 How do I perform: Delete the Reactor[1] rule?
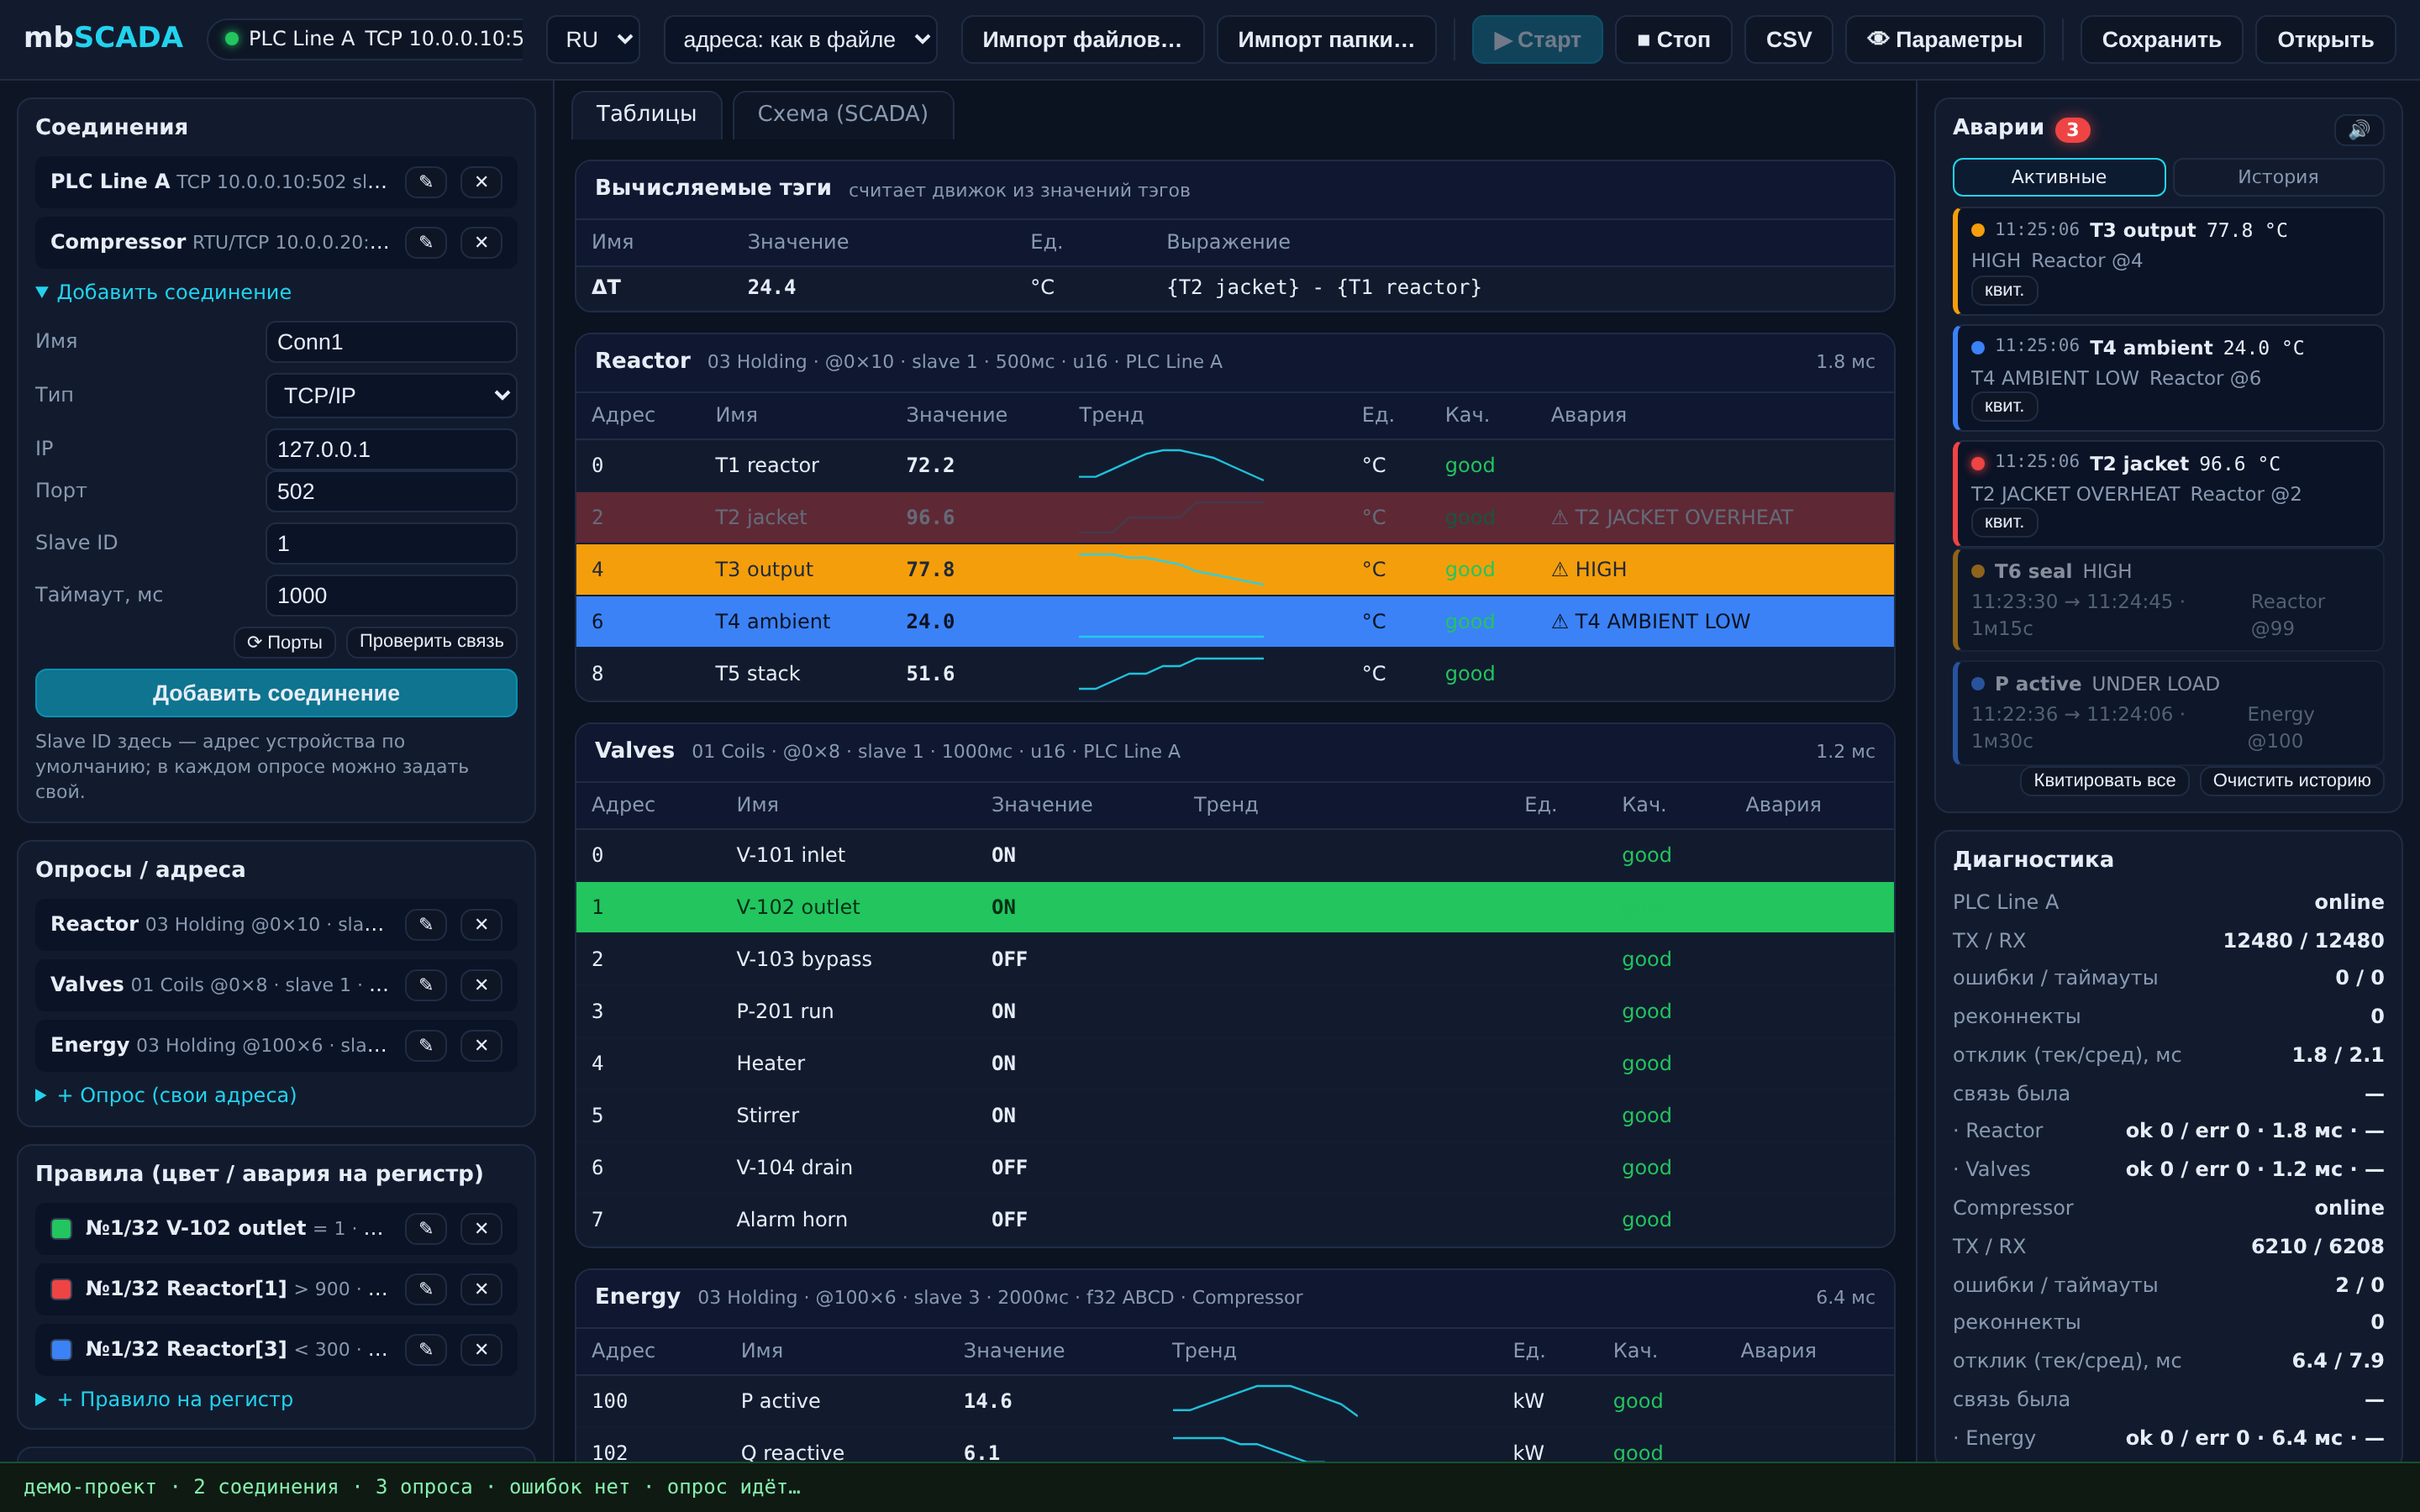[482, 1289]
